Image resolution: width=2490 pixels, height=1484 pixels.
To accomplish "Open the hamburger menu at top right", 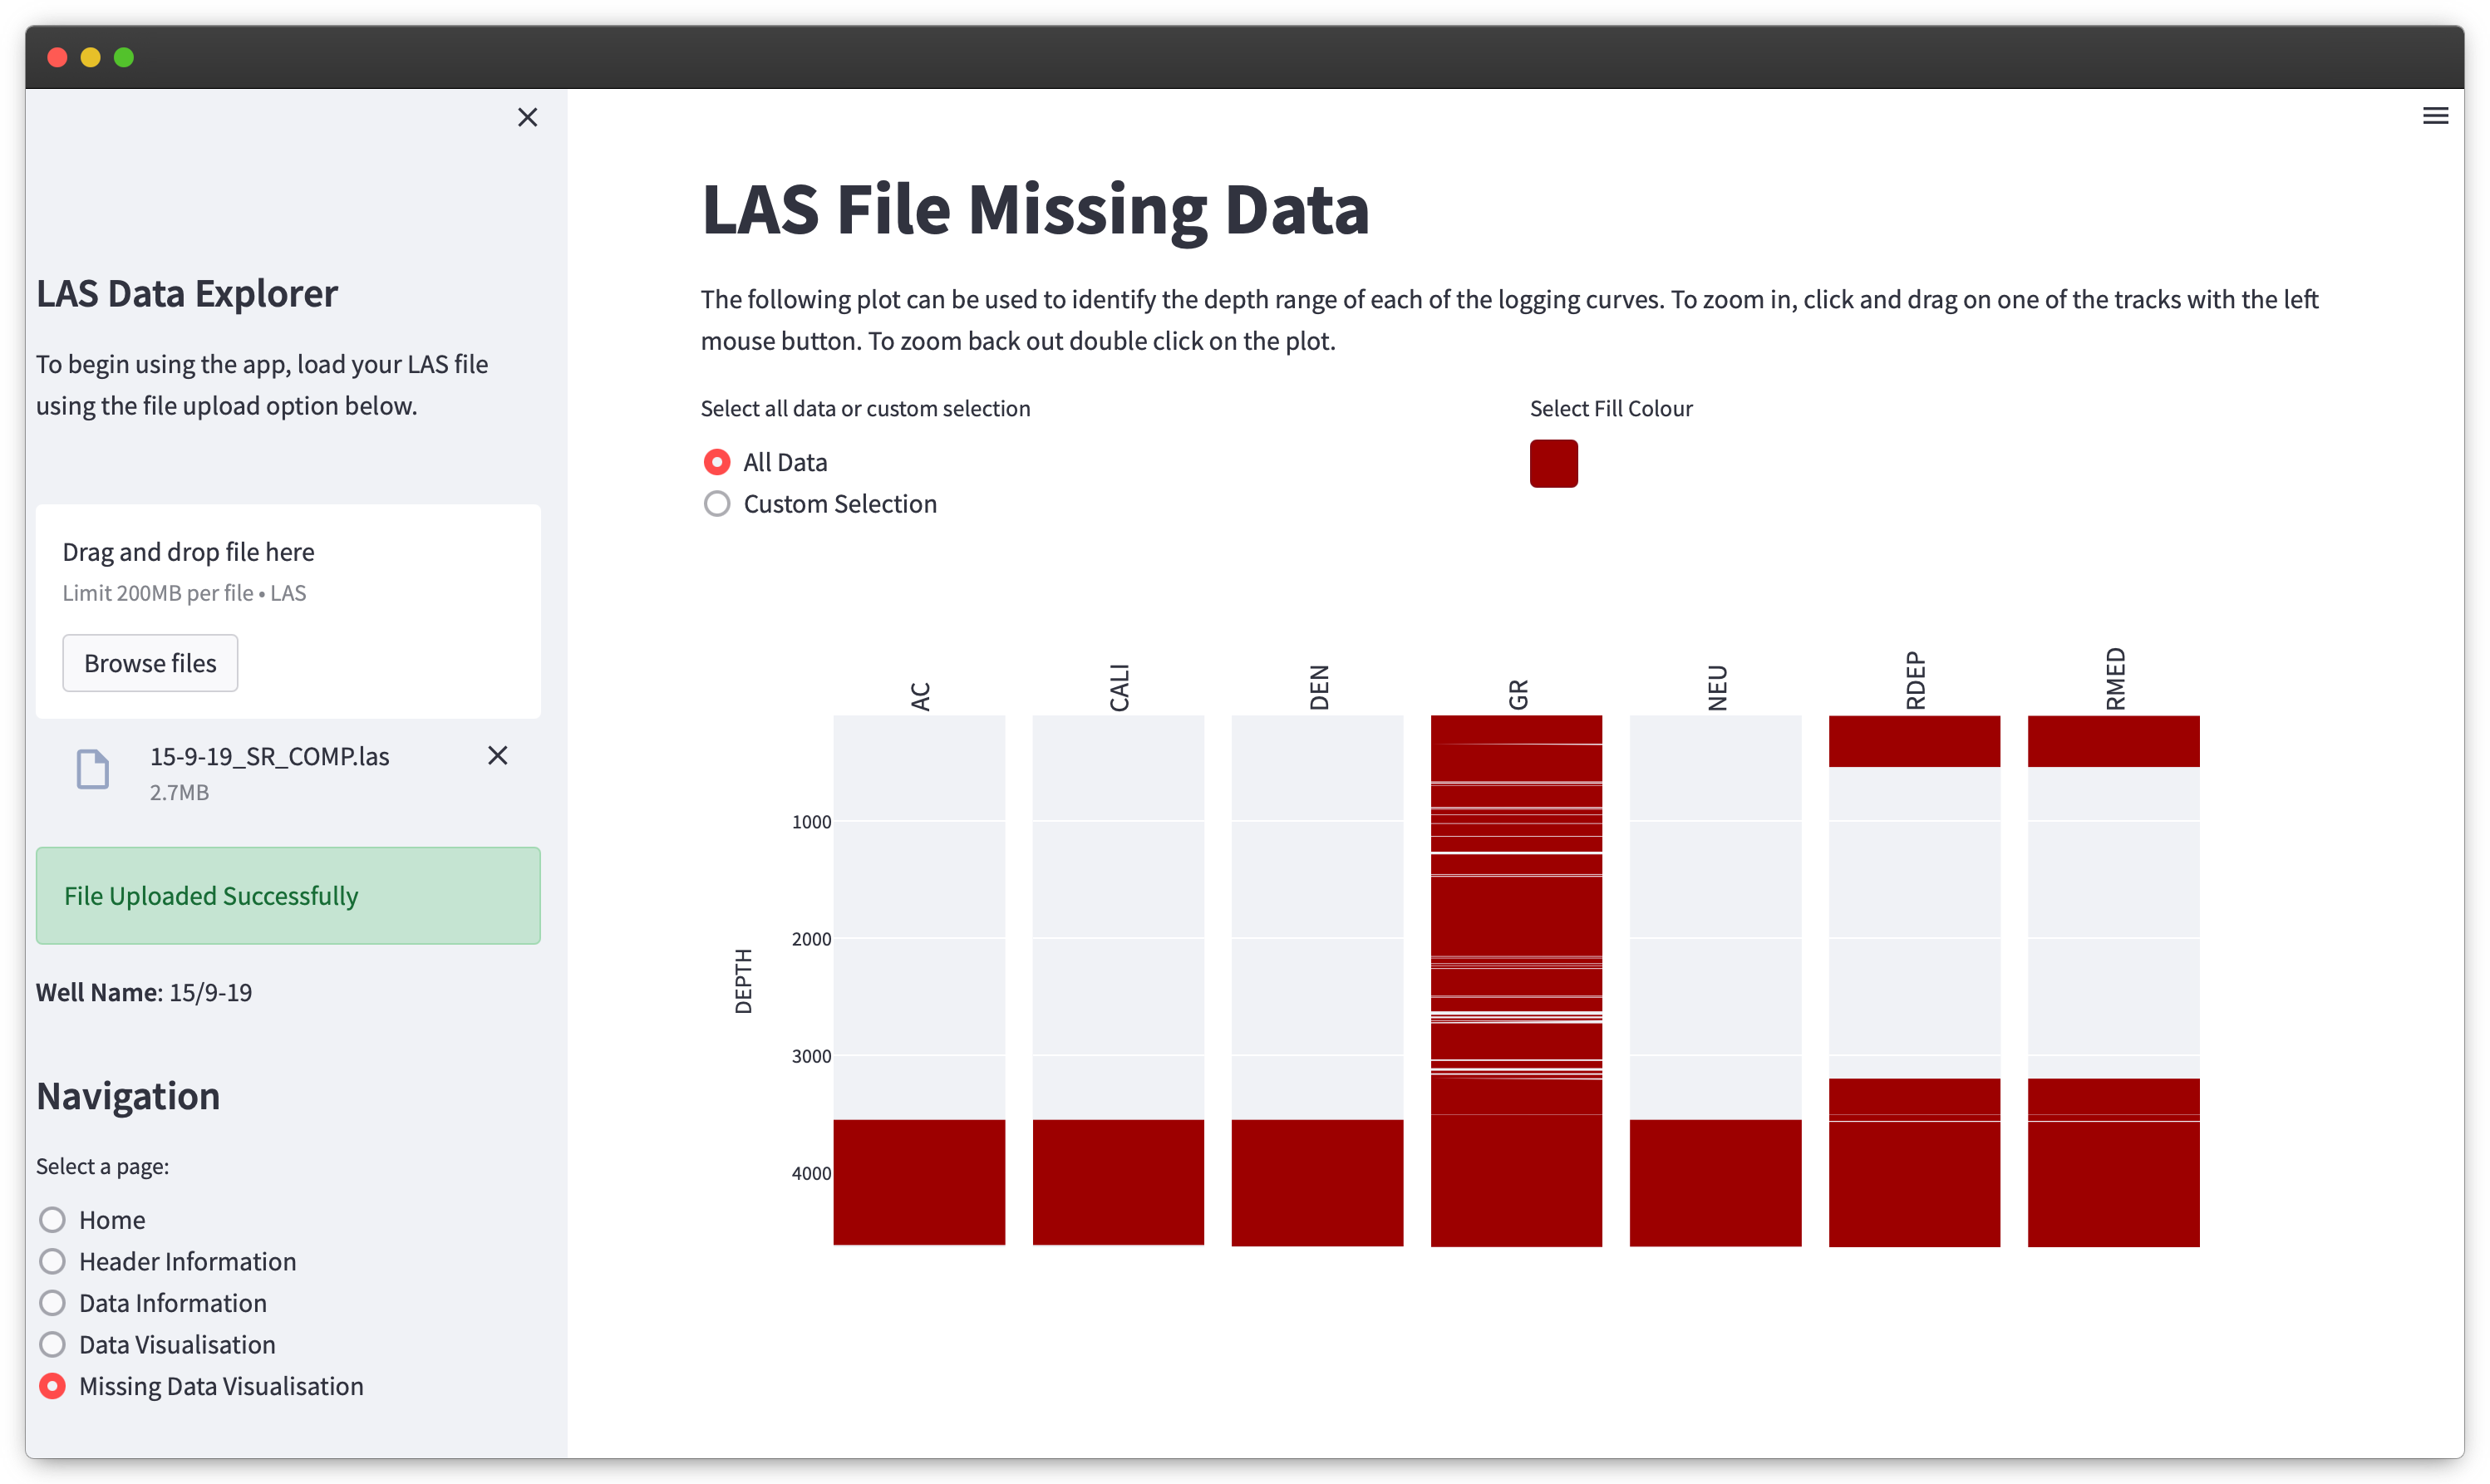I will coord(2435,116).
